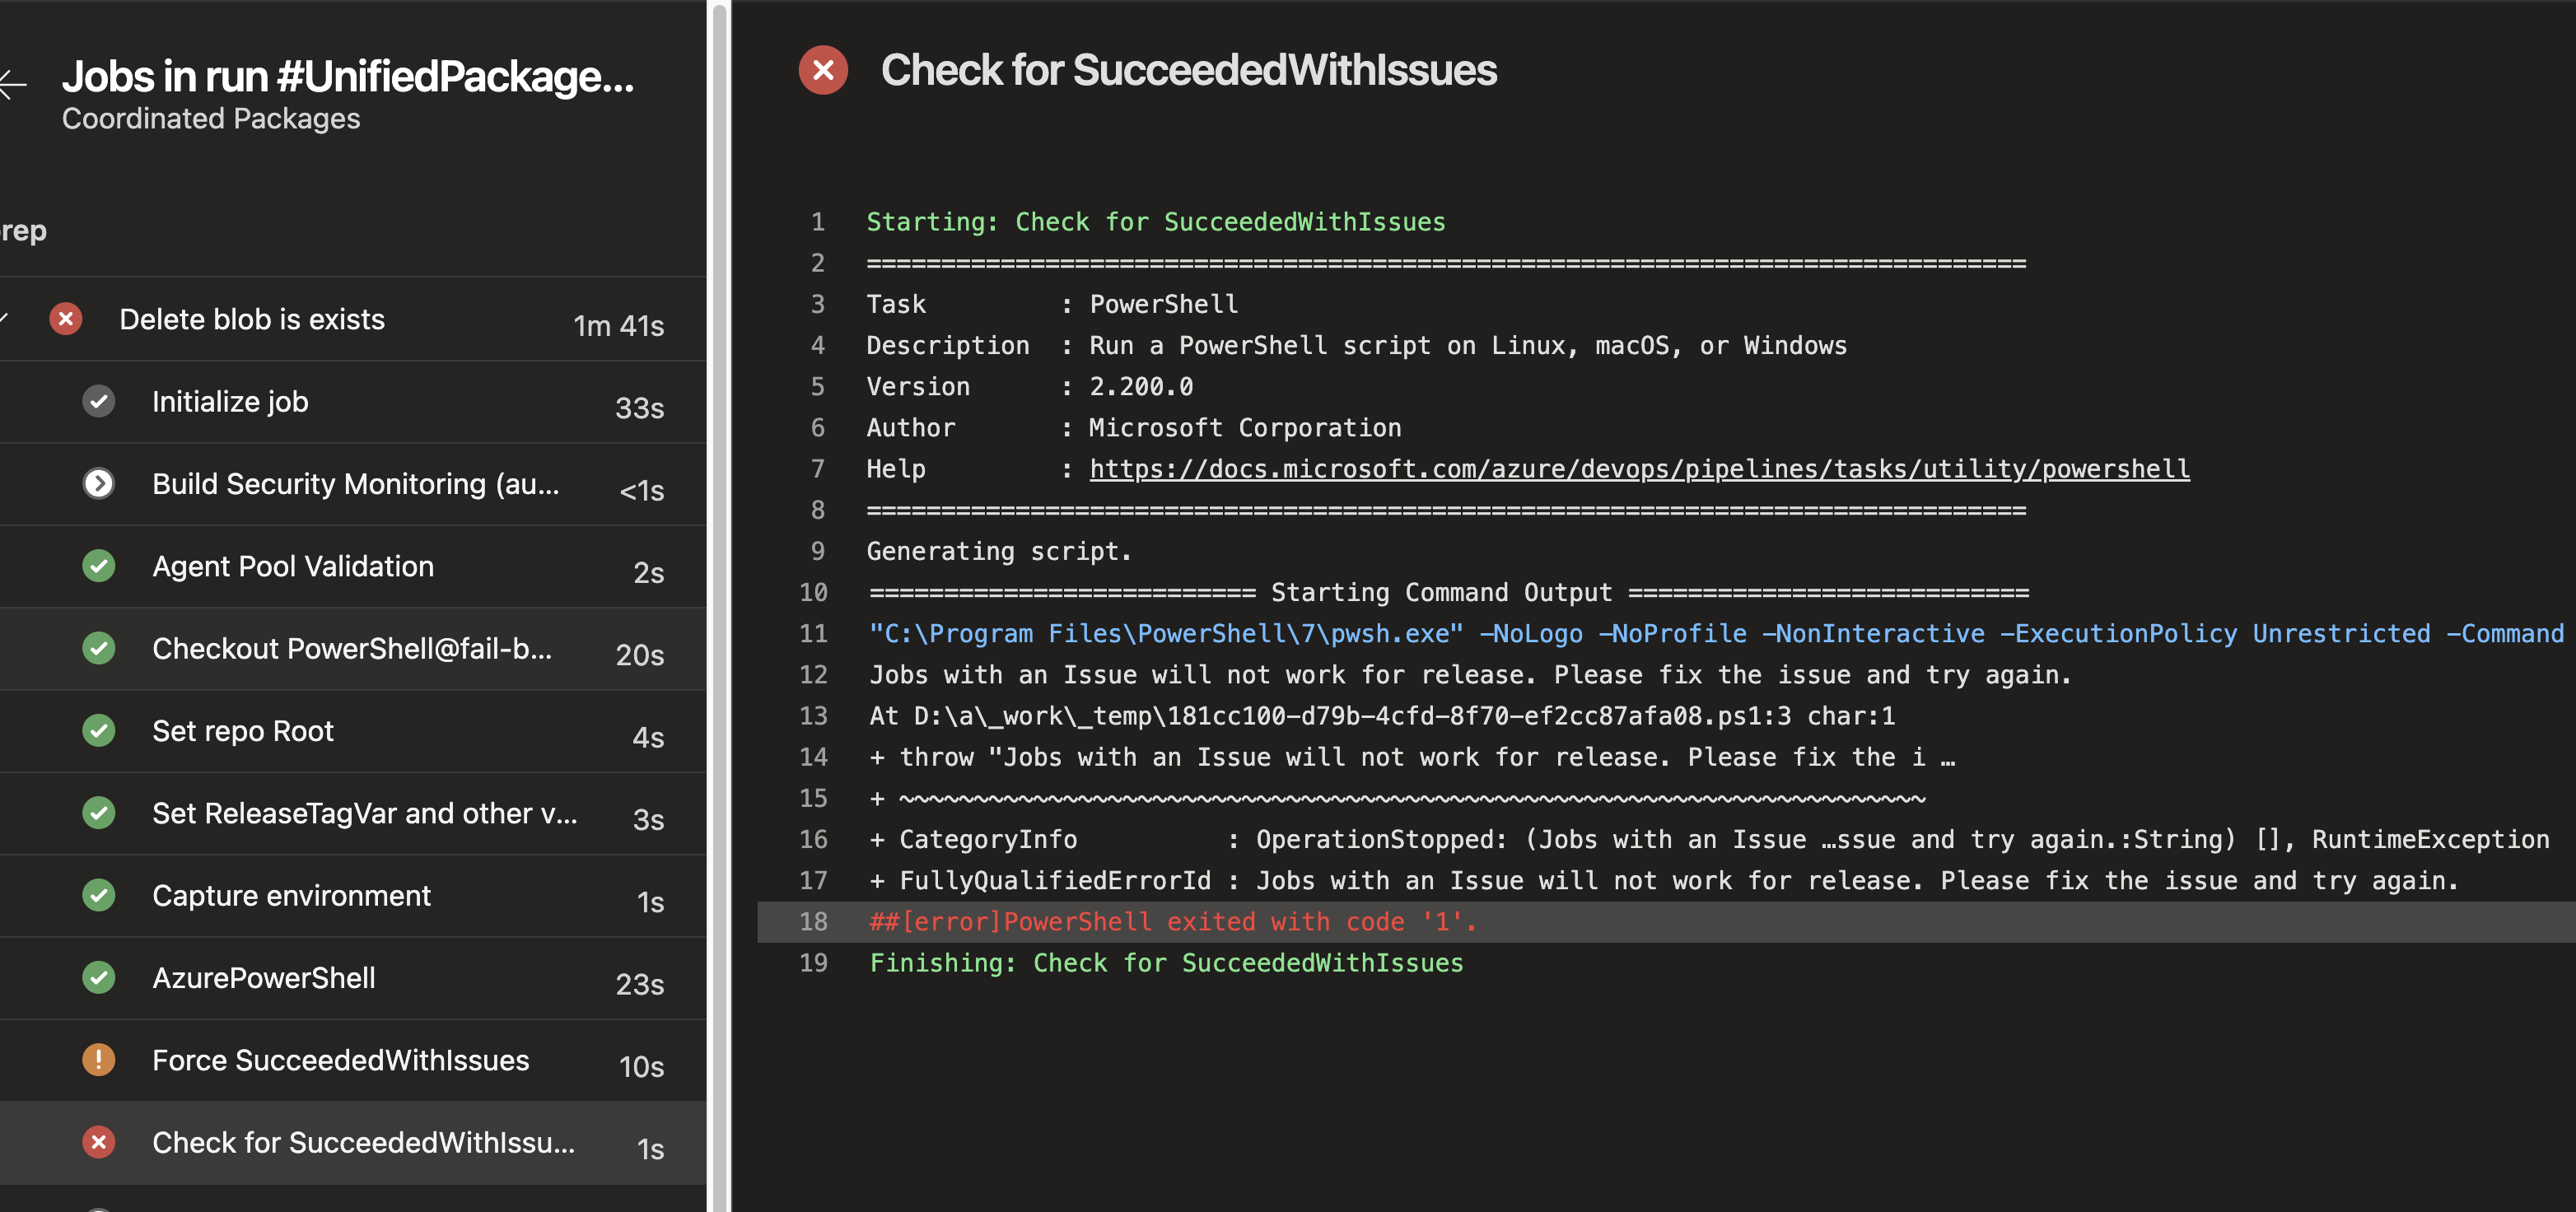
Task: Select log line 19 Finishing: Check for SucceededWithIssues
Action: click(1166, 963)
